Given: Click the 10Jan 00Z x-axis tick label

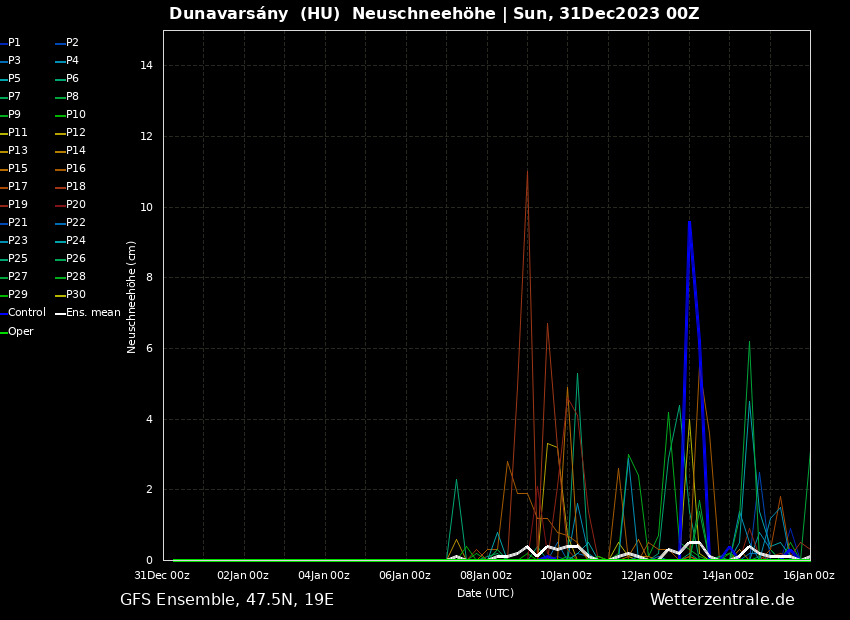Looking at the screenshot, I should [566, 576].
